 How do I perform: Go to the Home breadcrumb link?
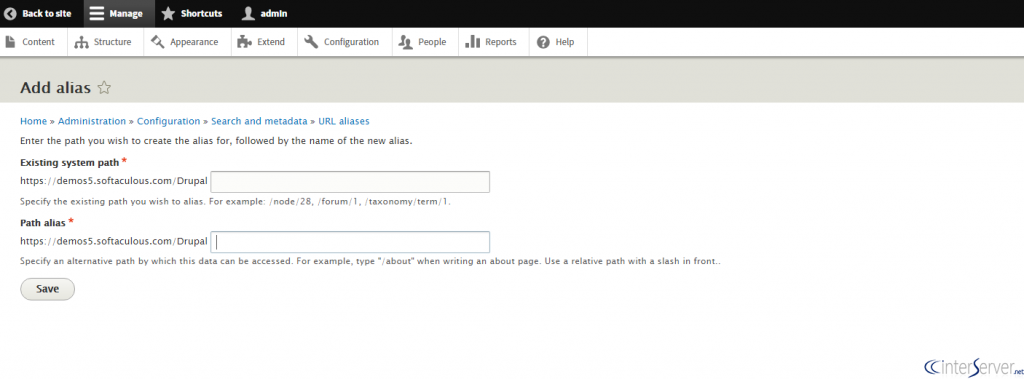point(33,121)
